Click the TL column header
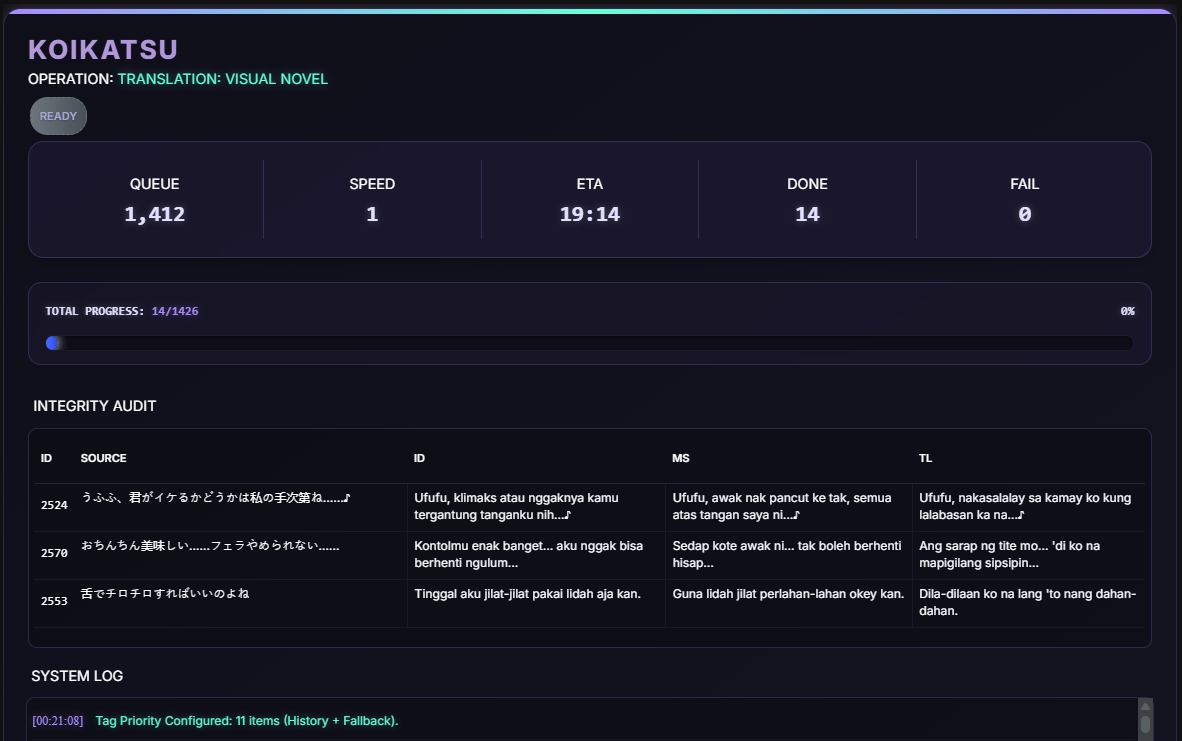The height and width of the screenshot is (741, 1182). tap(925, 458)
